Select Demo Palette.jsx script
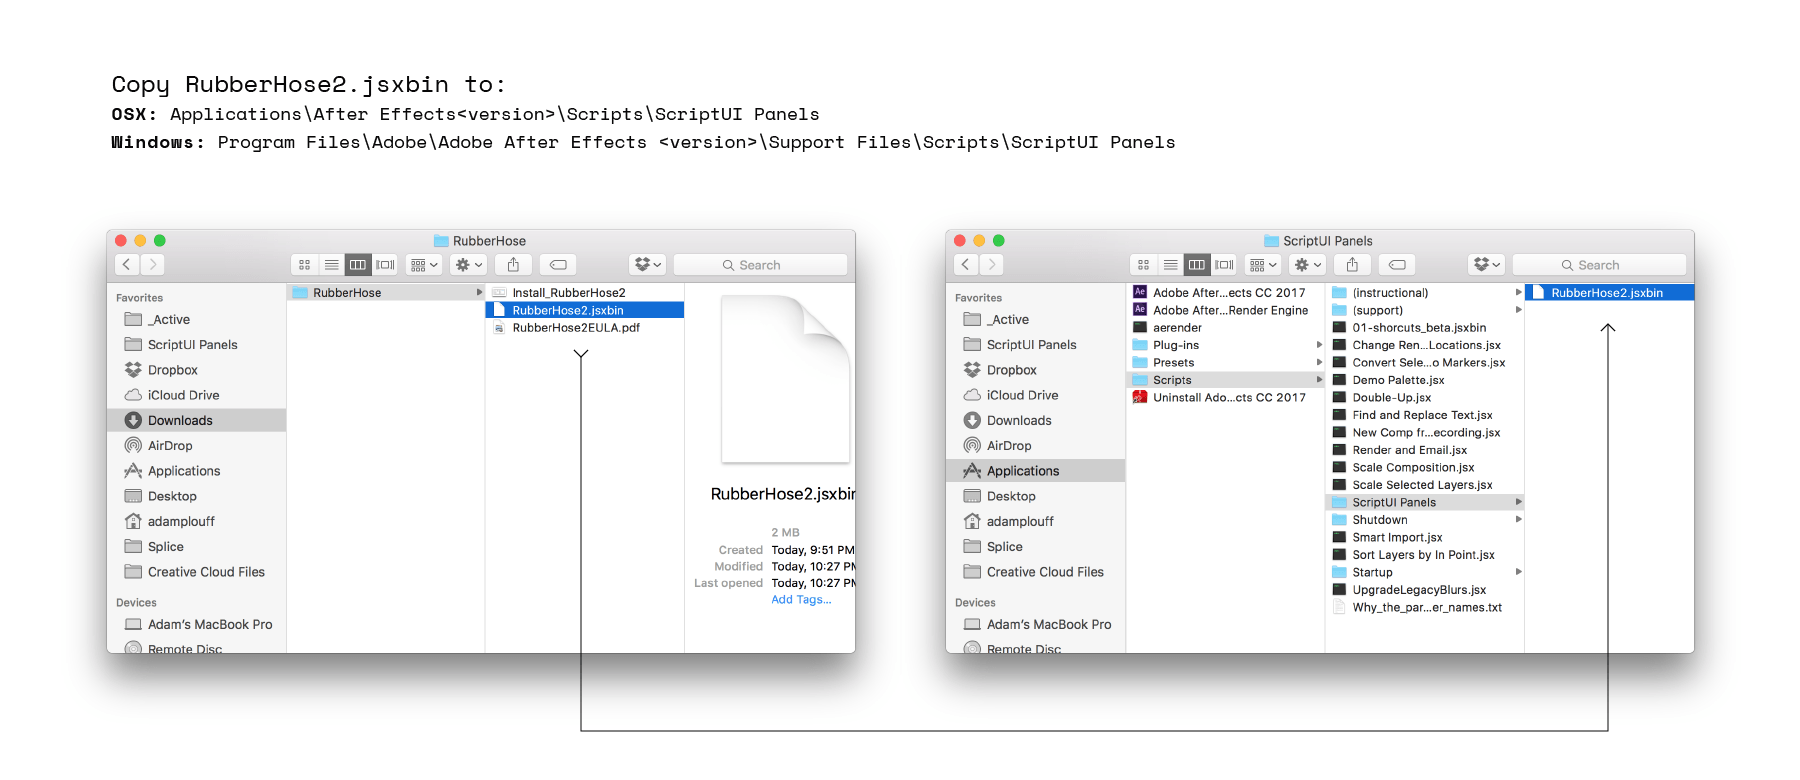Image resolution: width=1800 pixels, height=780 pixels. (1425, 381)
